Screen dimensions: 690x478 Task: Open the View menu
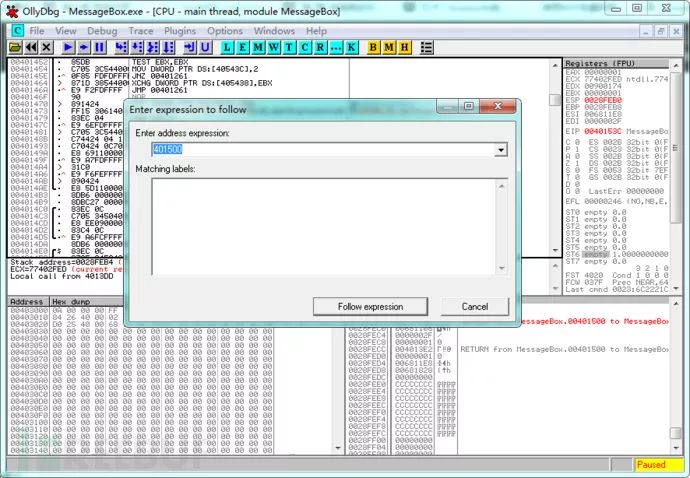coord(66,31)
